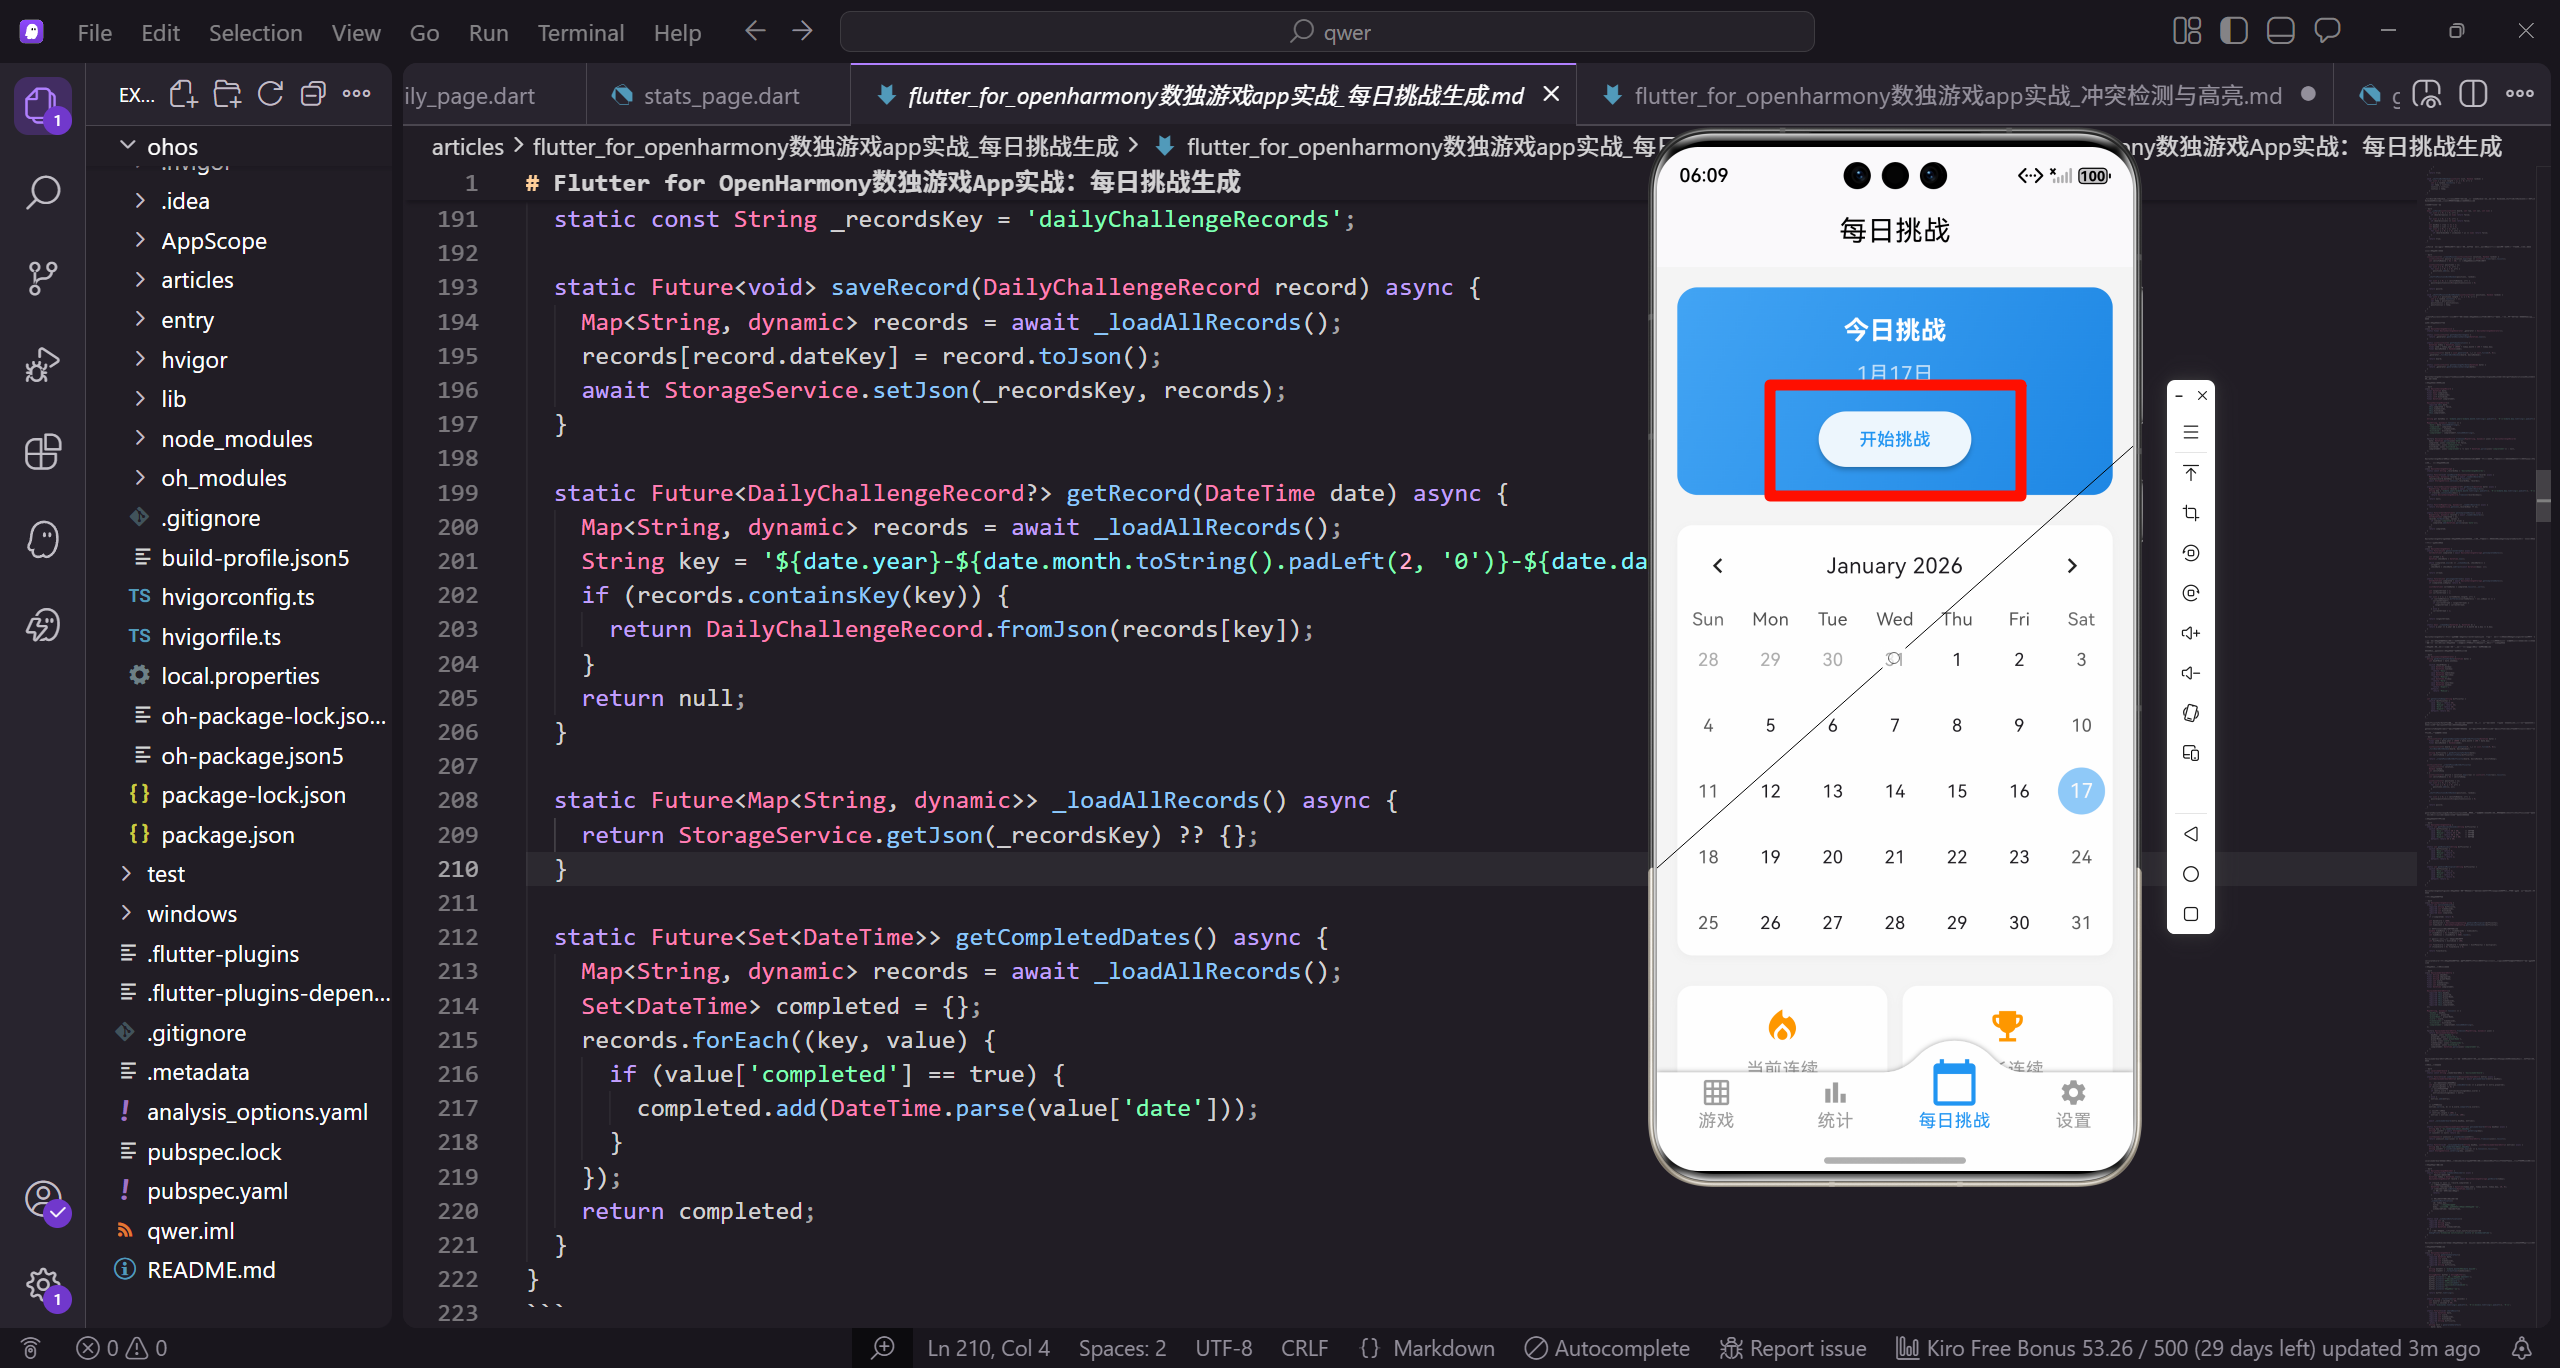The image size is (2560, 1368).
Task: Open the Terminal menu
Action: coord(580,33)
